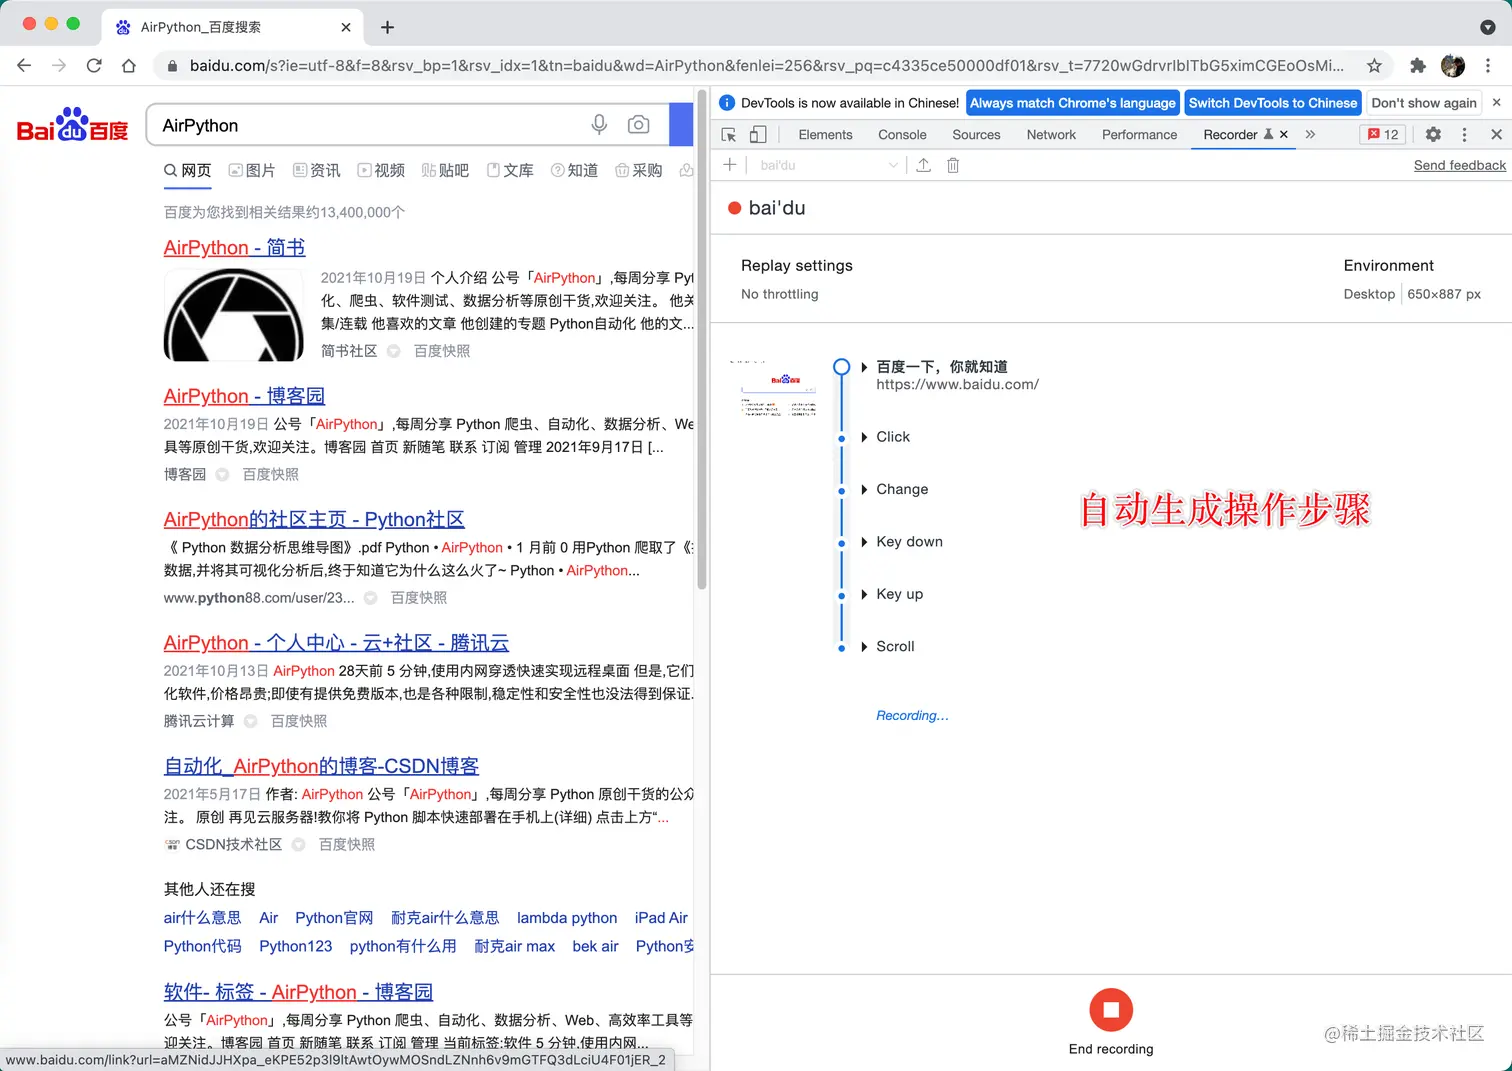Open the Chrome extensions puzzle icon
The image size is (1512, 1071).
(x=1417, y=65)
